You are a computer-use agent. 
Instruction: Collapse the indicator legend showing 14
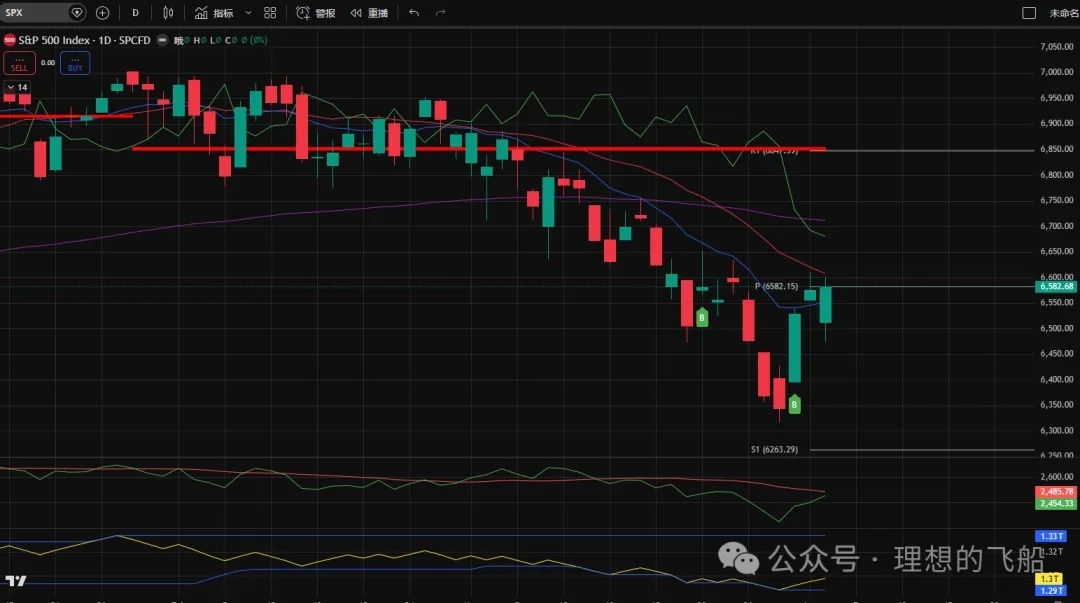point(10,88)
